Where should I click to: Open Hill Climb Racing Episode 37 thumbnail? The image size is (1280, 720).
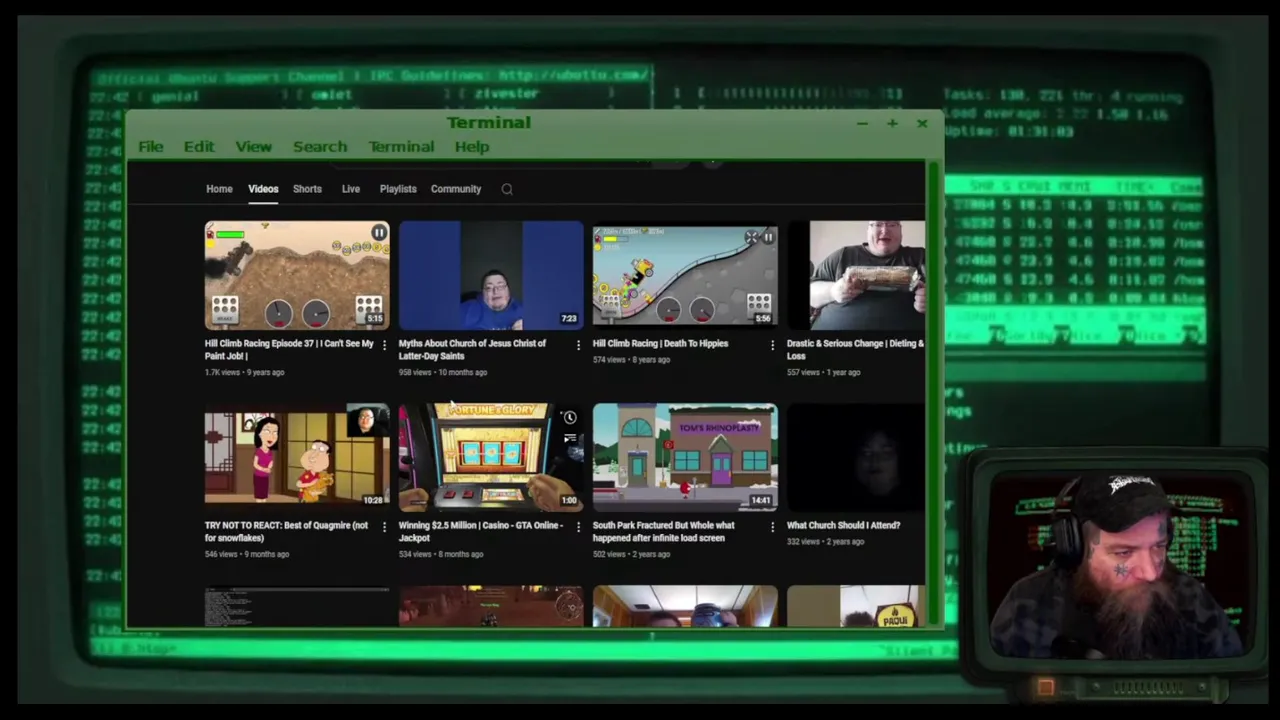click(297, 275)
